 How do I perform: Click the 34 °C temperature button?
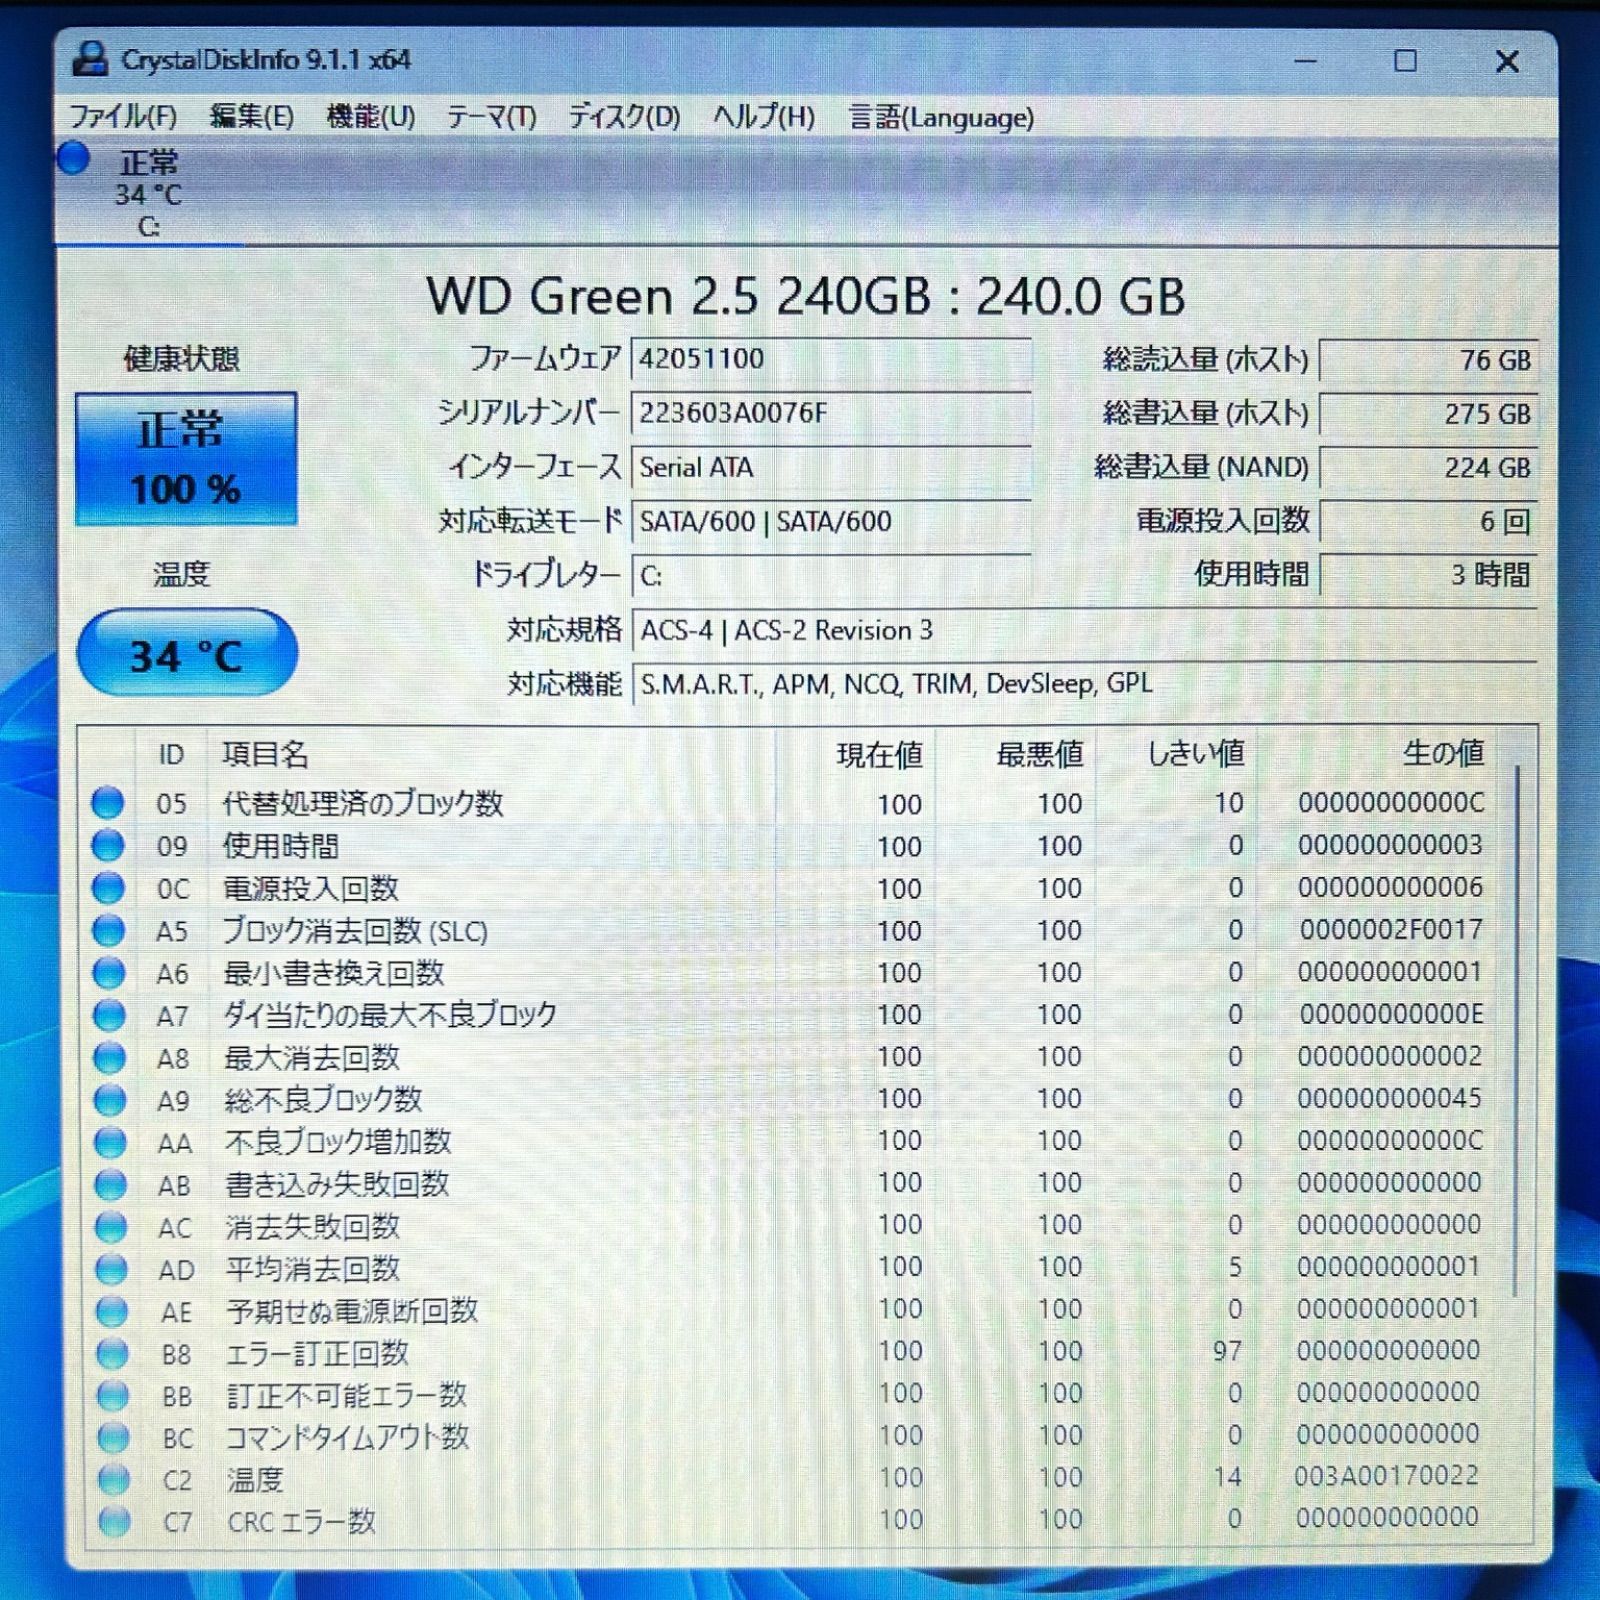[187, 653]
